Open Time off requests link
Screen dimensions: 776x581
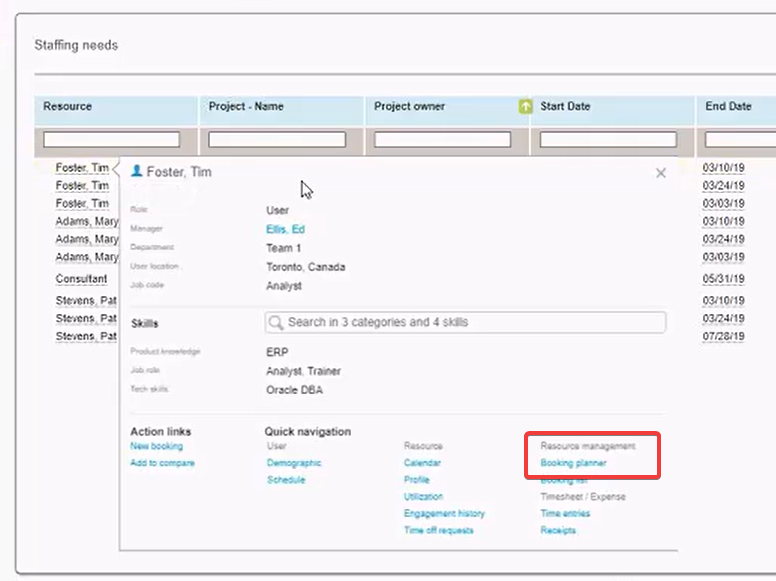(x=438, y=531)
